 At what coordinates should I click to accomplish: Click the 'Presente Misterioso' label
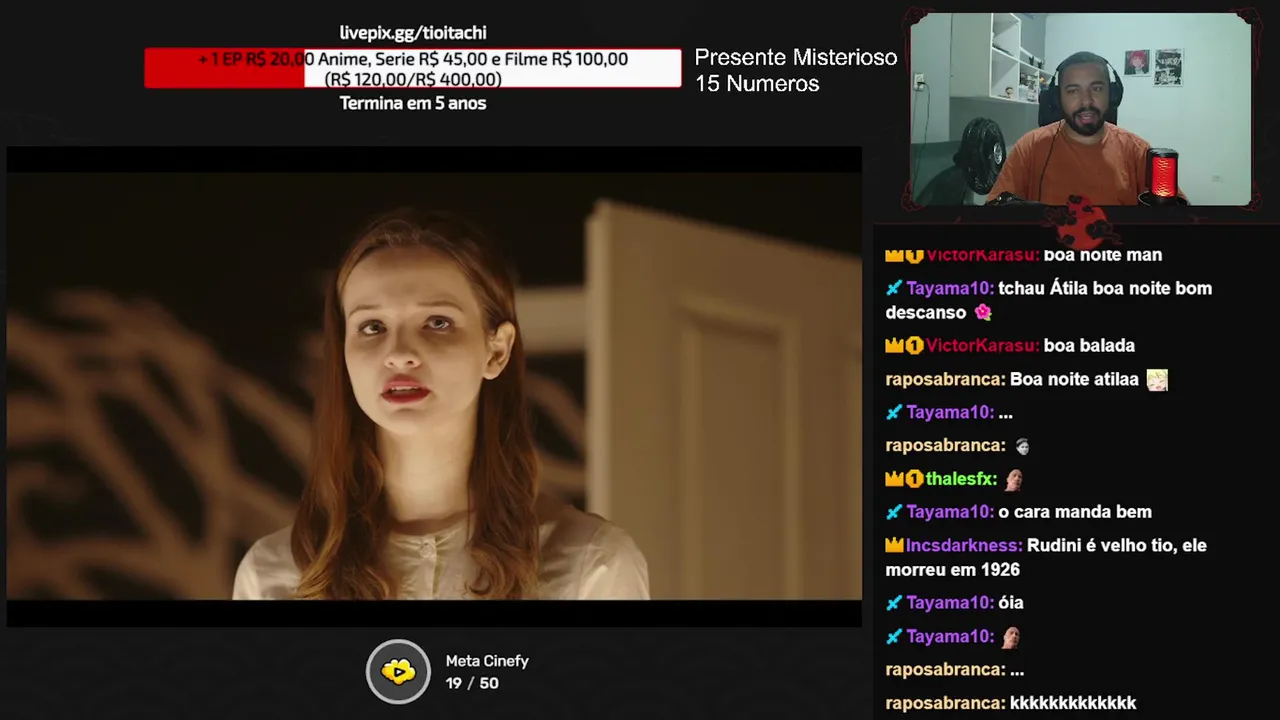(796, 58)
